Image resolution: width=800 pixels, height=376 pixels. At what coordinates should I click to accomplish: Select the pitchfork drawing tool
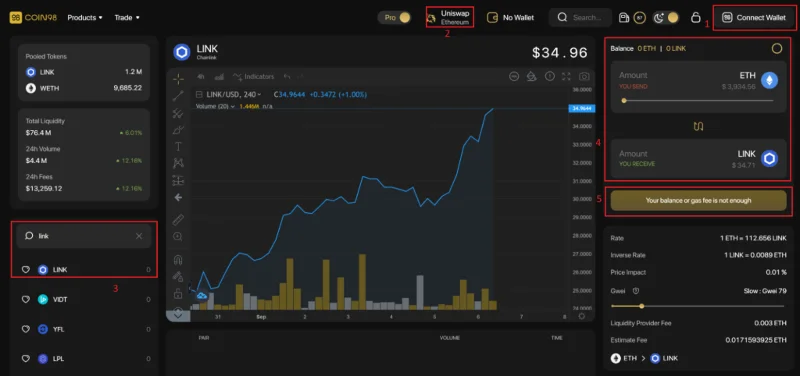pyautogui.click(x=178, y=113)
